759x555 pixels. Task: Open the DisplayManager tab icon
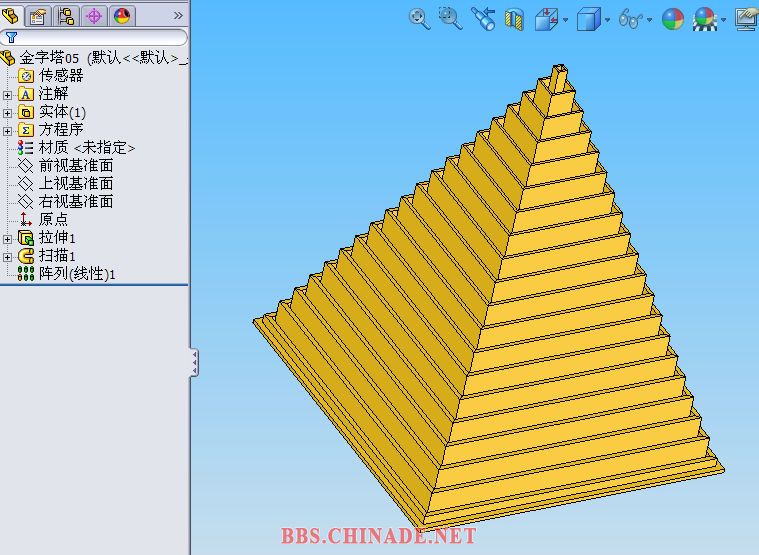122,15
